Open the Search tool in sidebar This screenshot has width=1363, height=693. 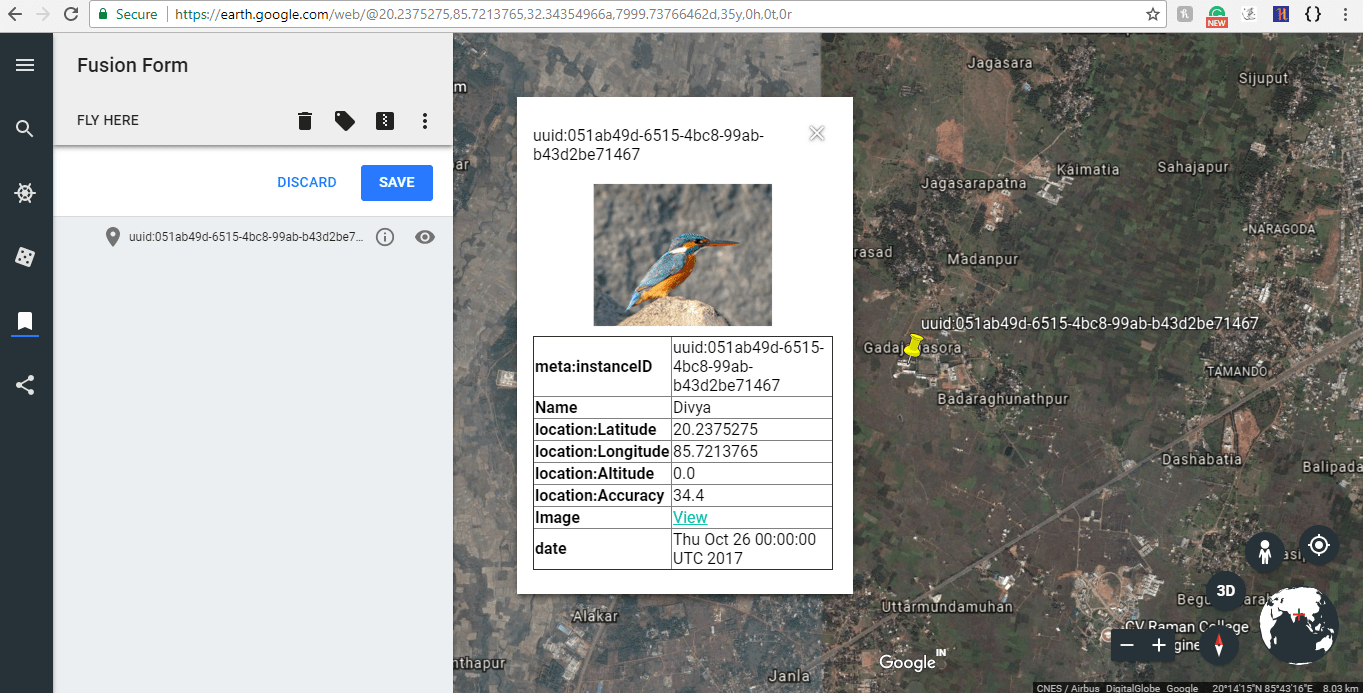click(25, 129)
